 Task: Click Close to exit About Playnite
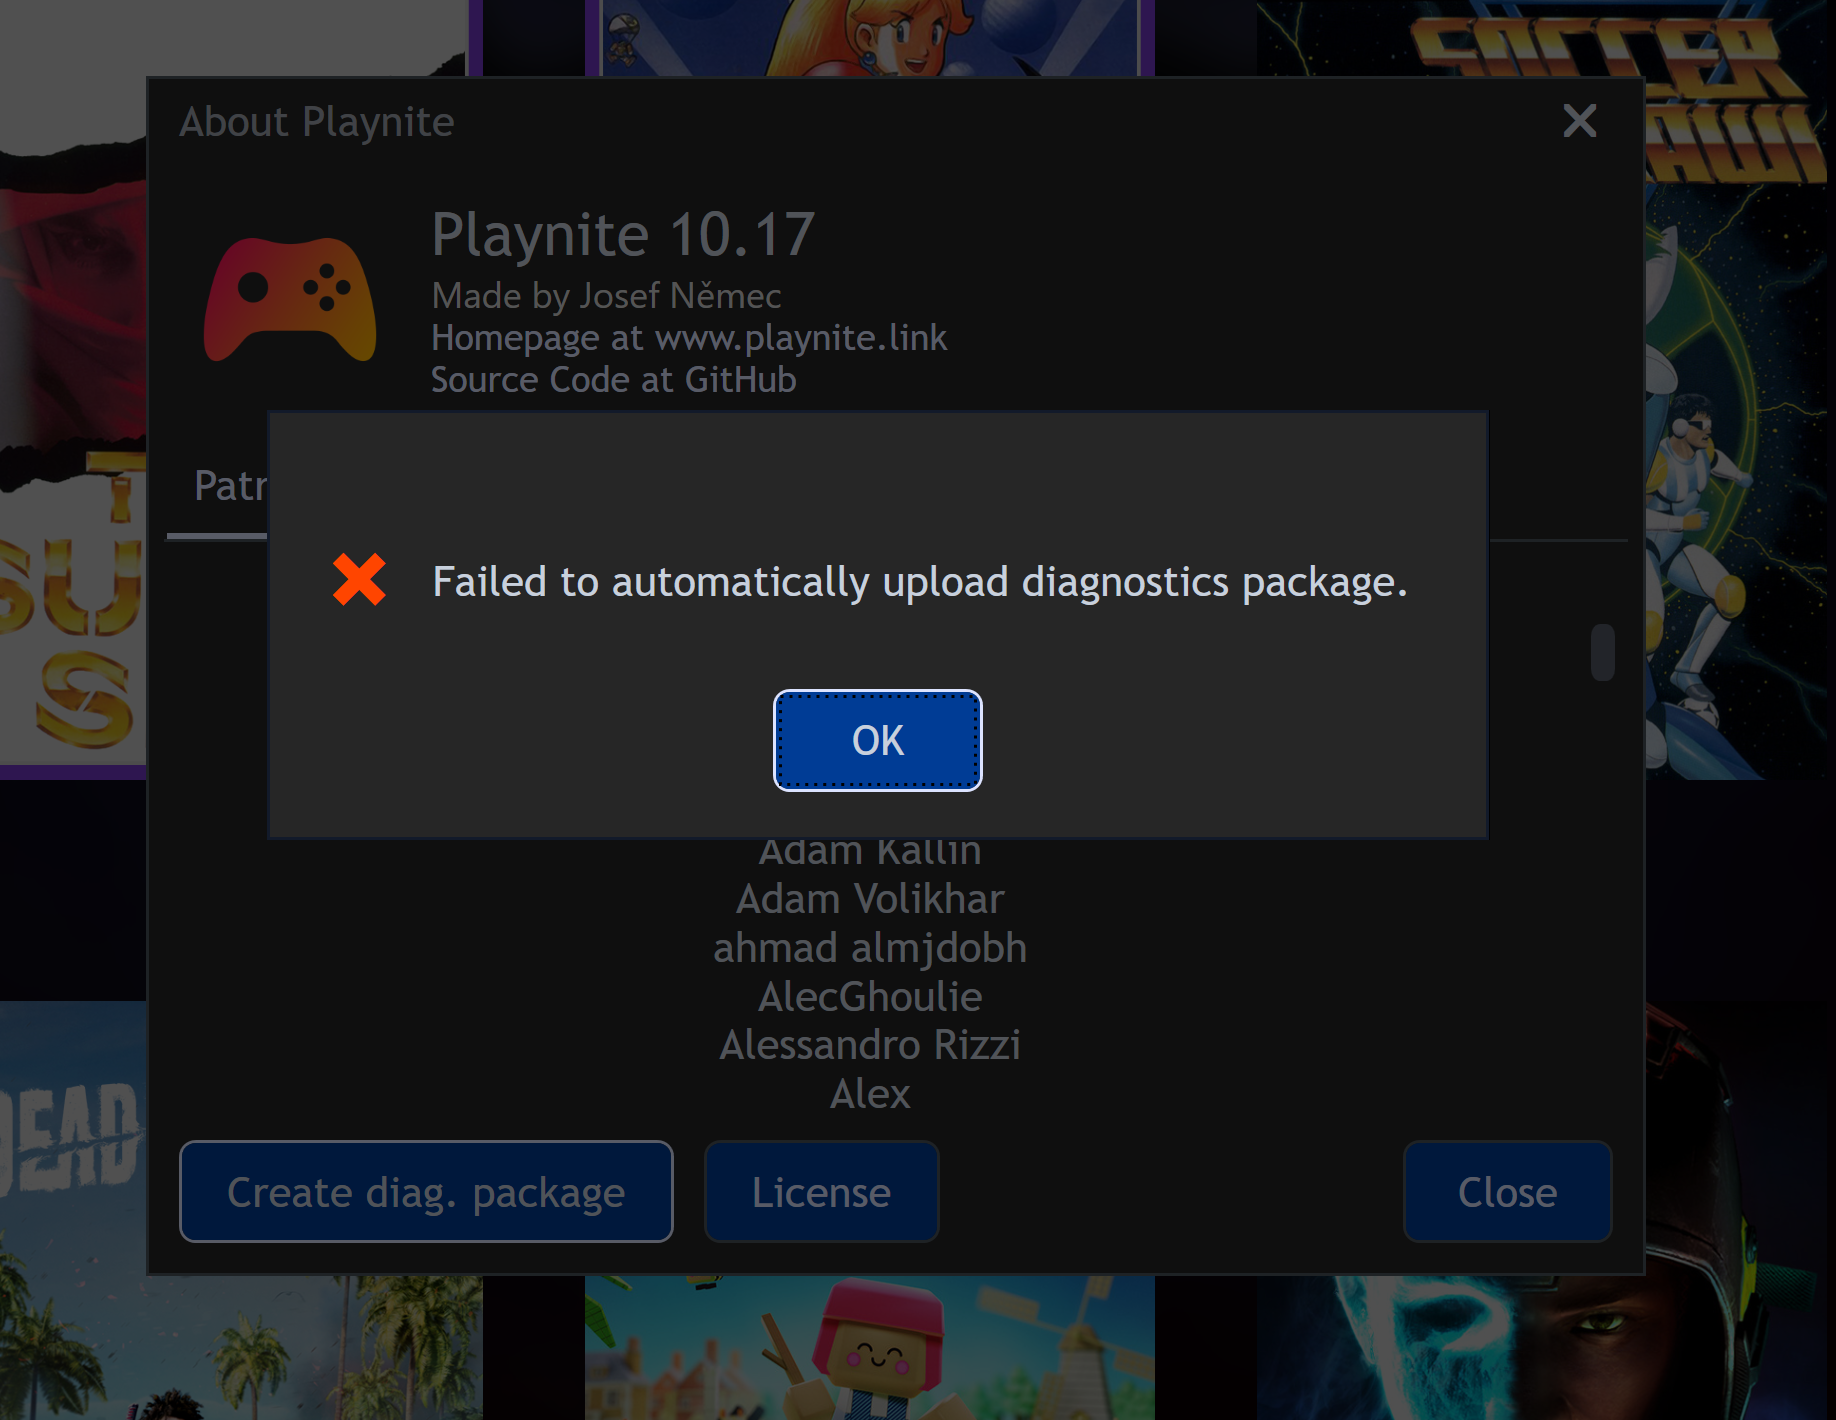click(1507, 1191)
